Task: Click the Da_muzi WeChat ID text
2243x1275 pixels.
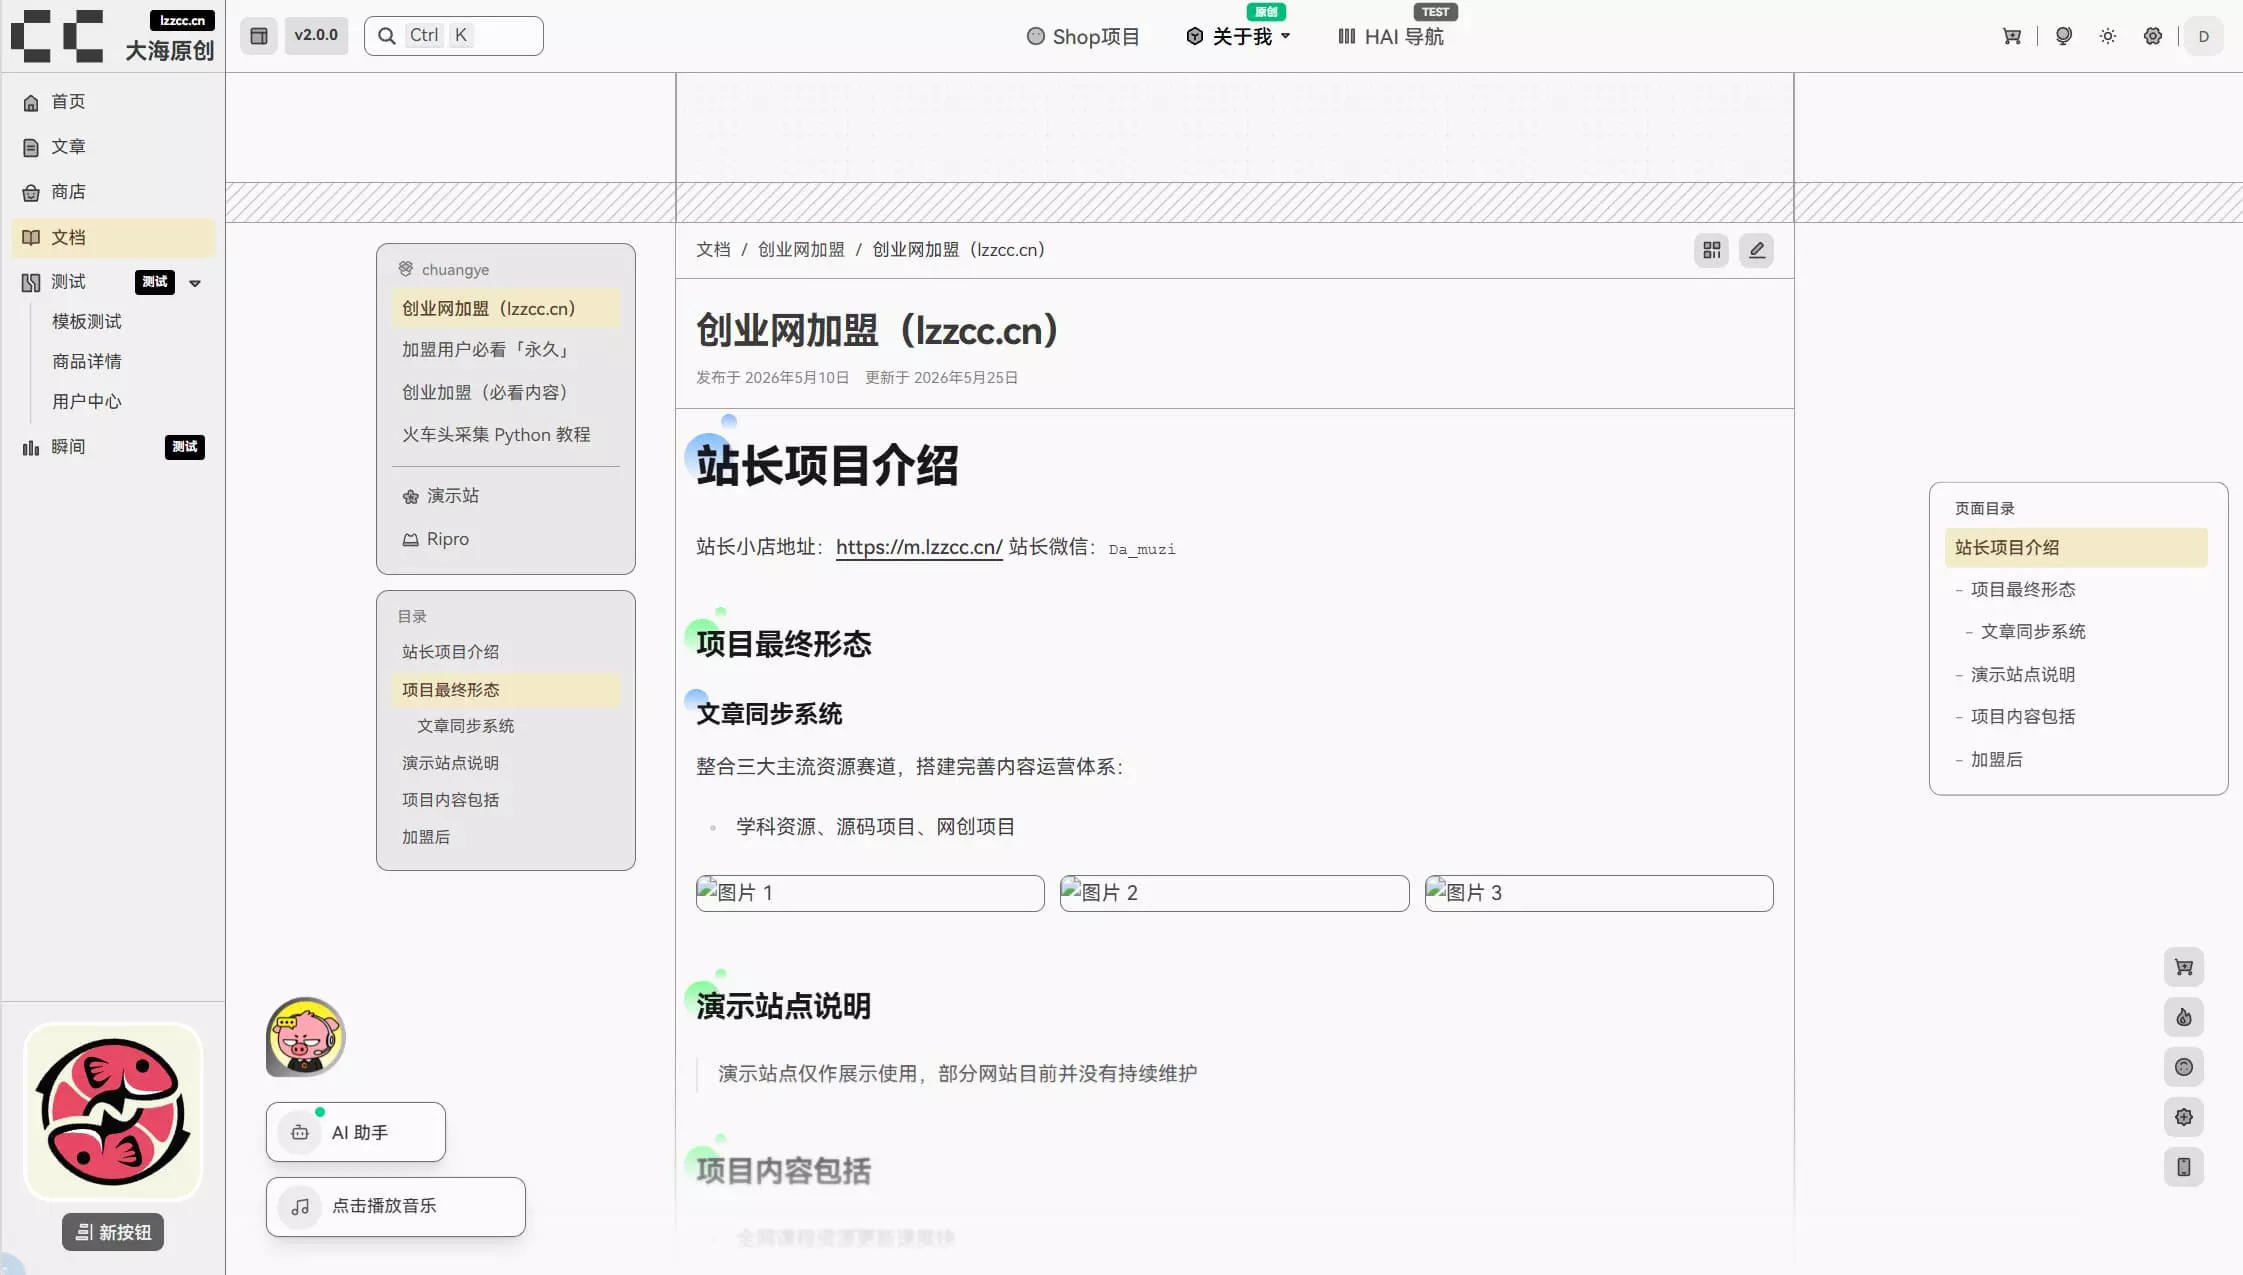Action: [1142, 549]
